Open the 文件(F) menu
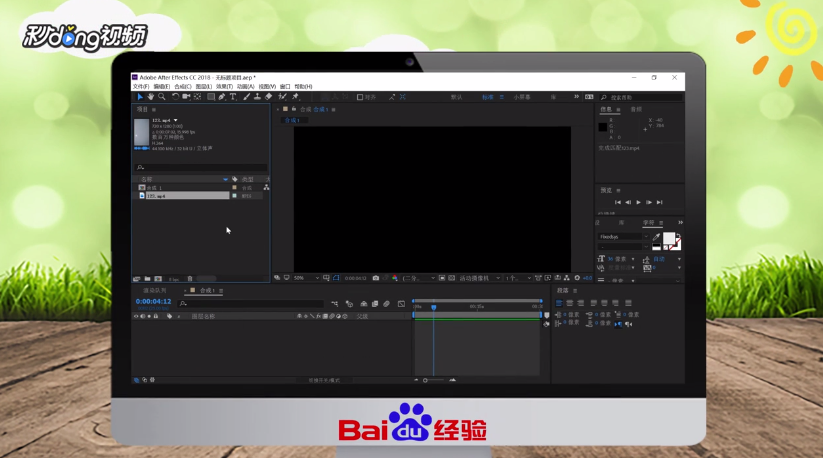The height and width of the screenshot is (458, 823). pos(141,87)
